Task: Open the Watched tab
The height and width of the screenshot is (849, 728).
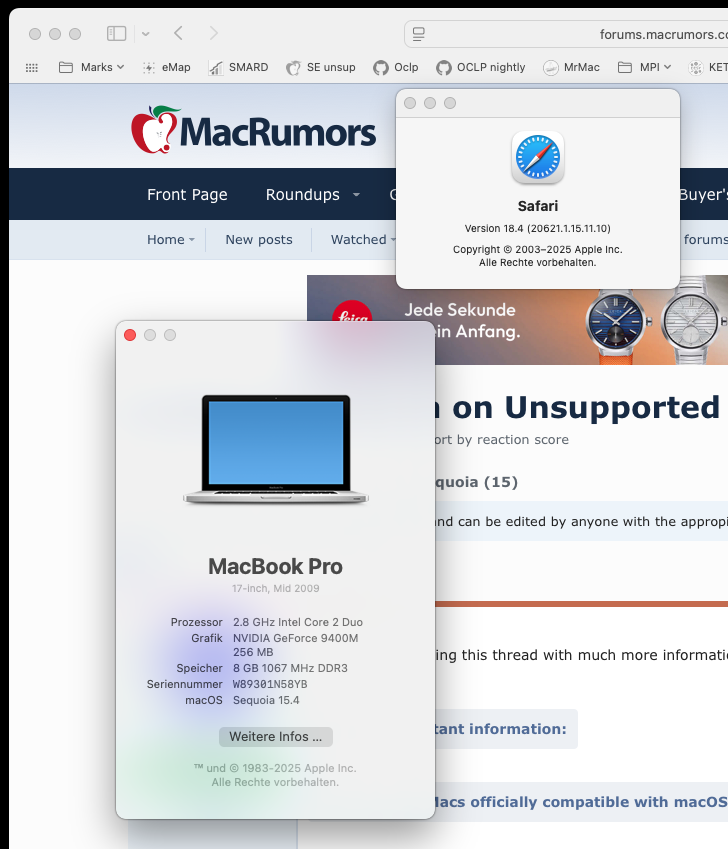Action: pos(359,239)
